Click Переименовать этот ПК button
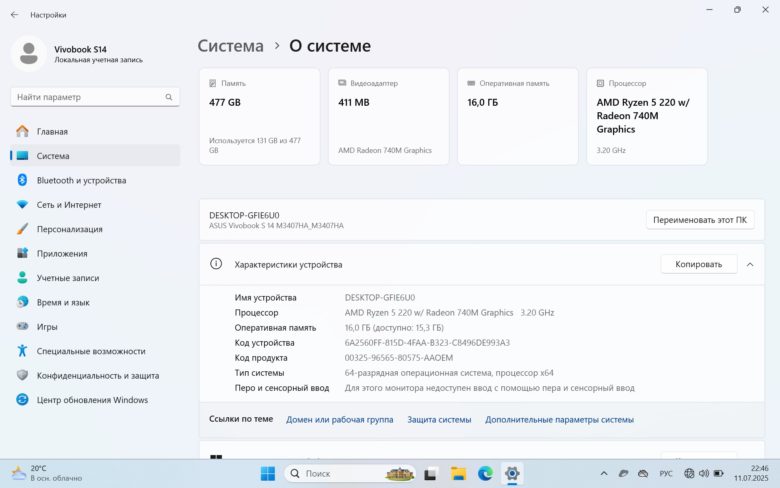This screenshot has height=488, width=780. (700, 220)
